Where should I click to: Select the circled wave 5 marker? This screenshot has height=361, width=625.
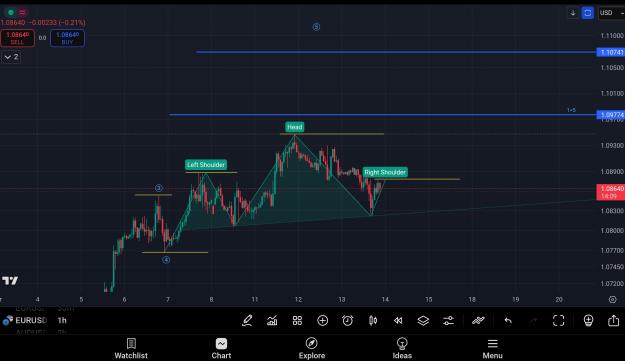point(316,27)
